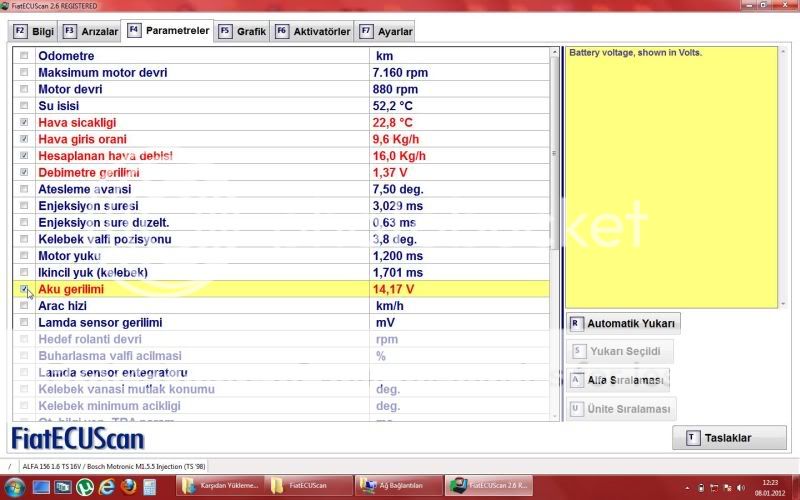Click the Lamda sensor entegratoru row
Screen dimensions: 800x500
281,372
